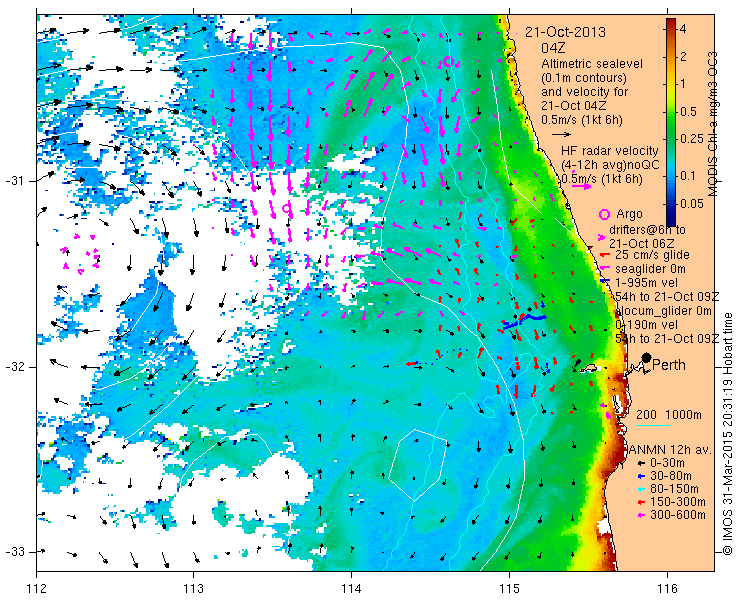The image size is (740, 600).
Task: Click the longitude axis label '112'
Action: click(36, 589)
